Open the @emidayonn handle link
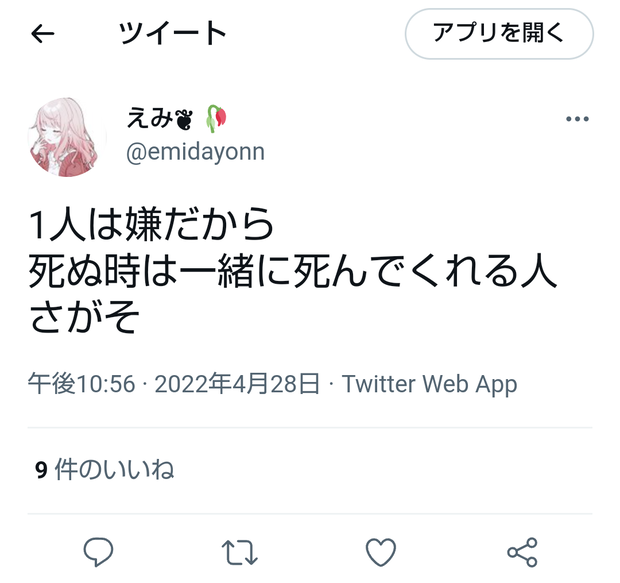 (195, 152)
